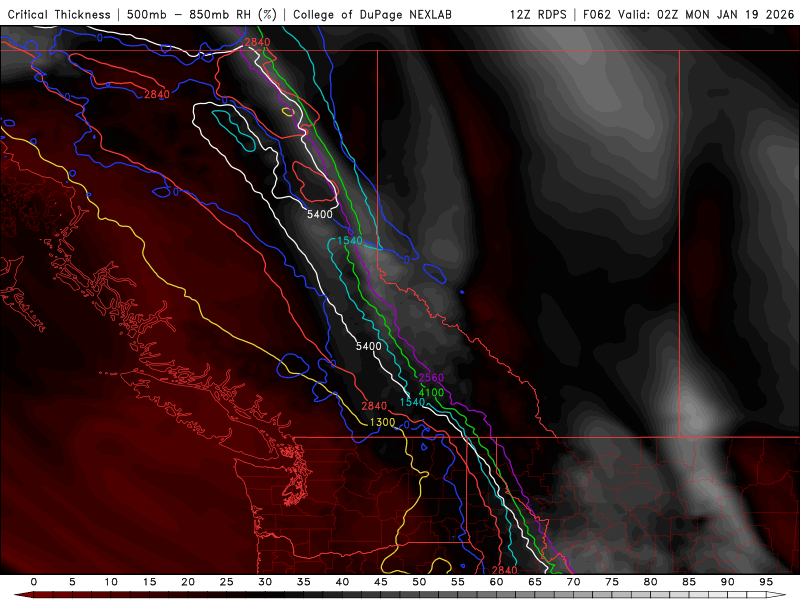Click colorbar tick value 25
The height and width of the screenshot is (600, 800).
tap(227, 582)
